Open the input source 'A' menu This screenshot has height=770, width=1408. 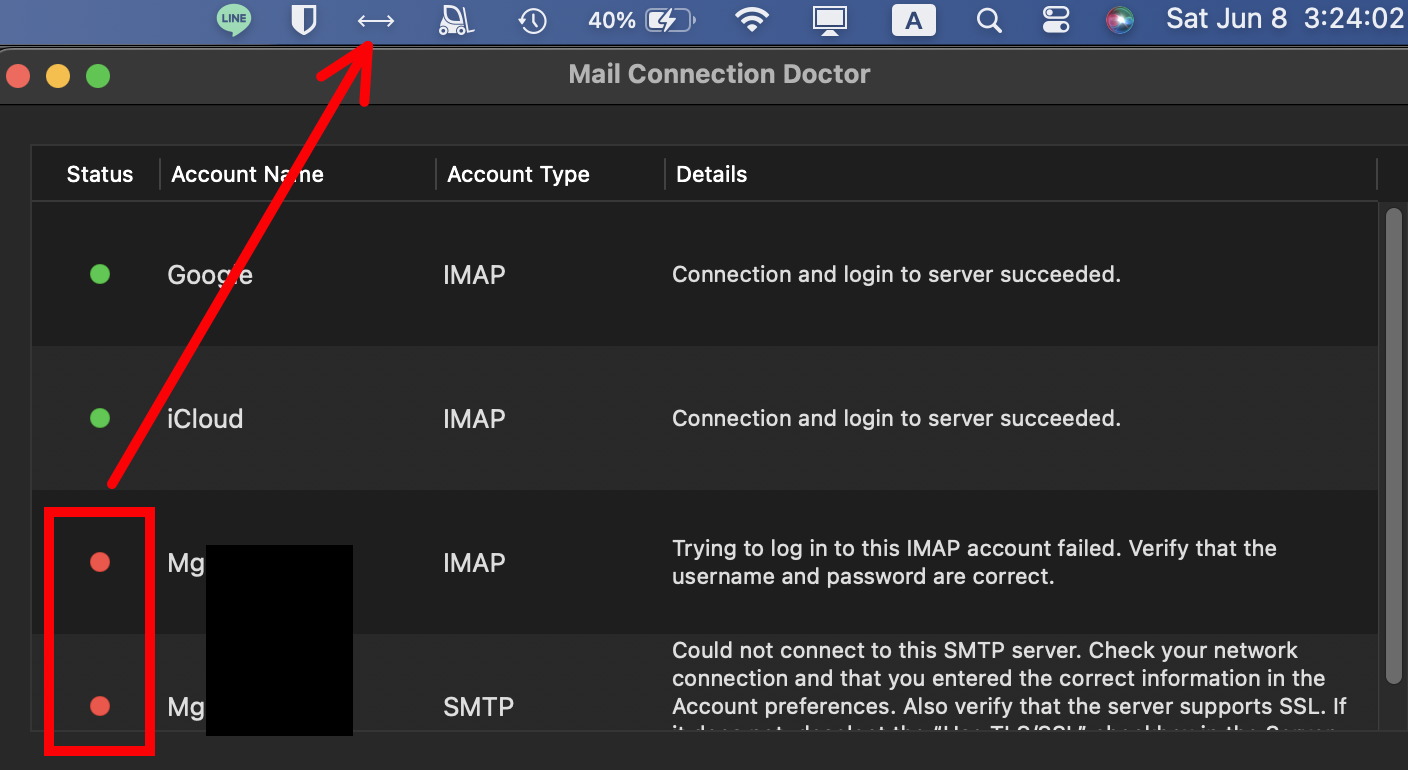coord(913,20)
